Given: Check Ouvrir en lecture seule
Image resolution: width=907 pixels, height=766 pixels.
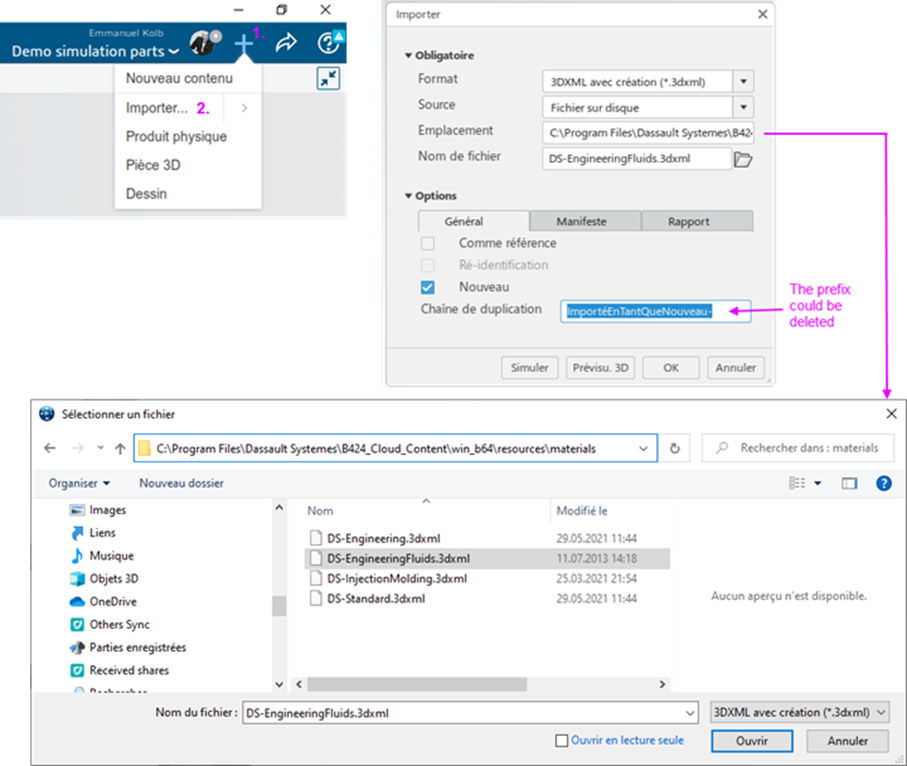Looking at the screenshot, I should (564, 740).
